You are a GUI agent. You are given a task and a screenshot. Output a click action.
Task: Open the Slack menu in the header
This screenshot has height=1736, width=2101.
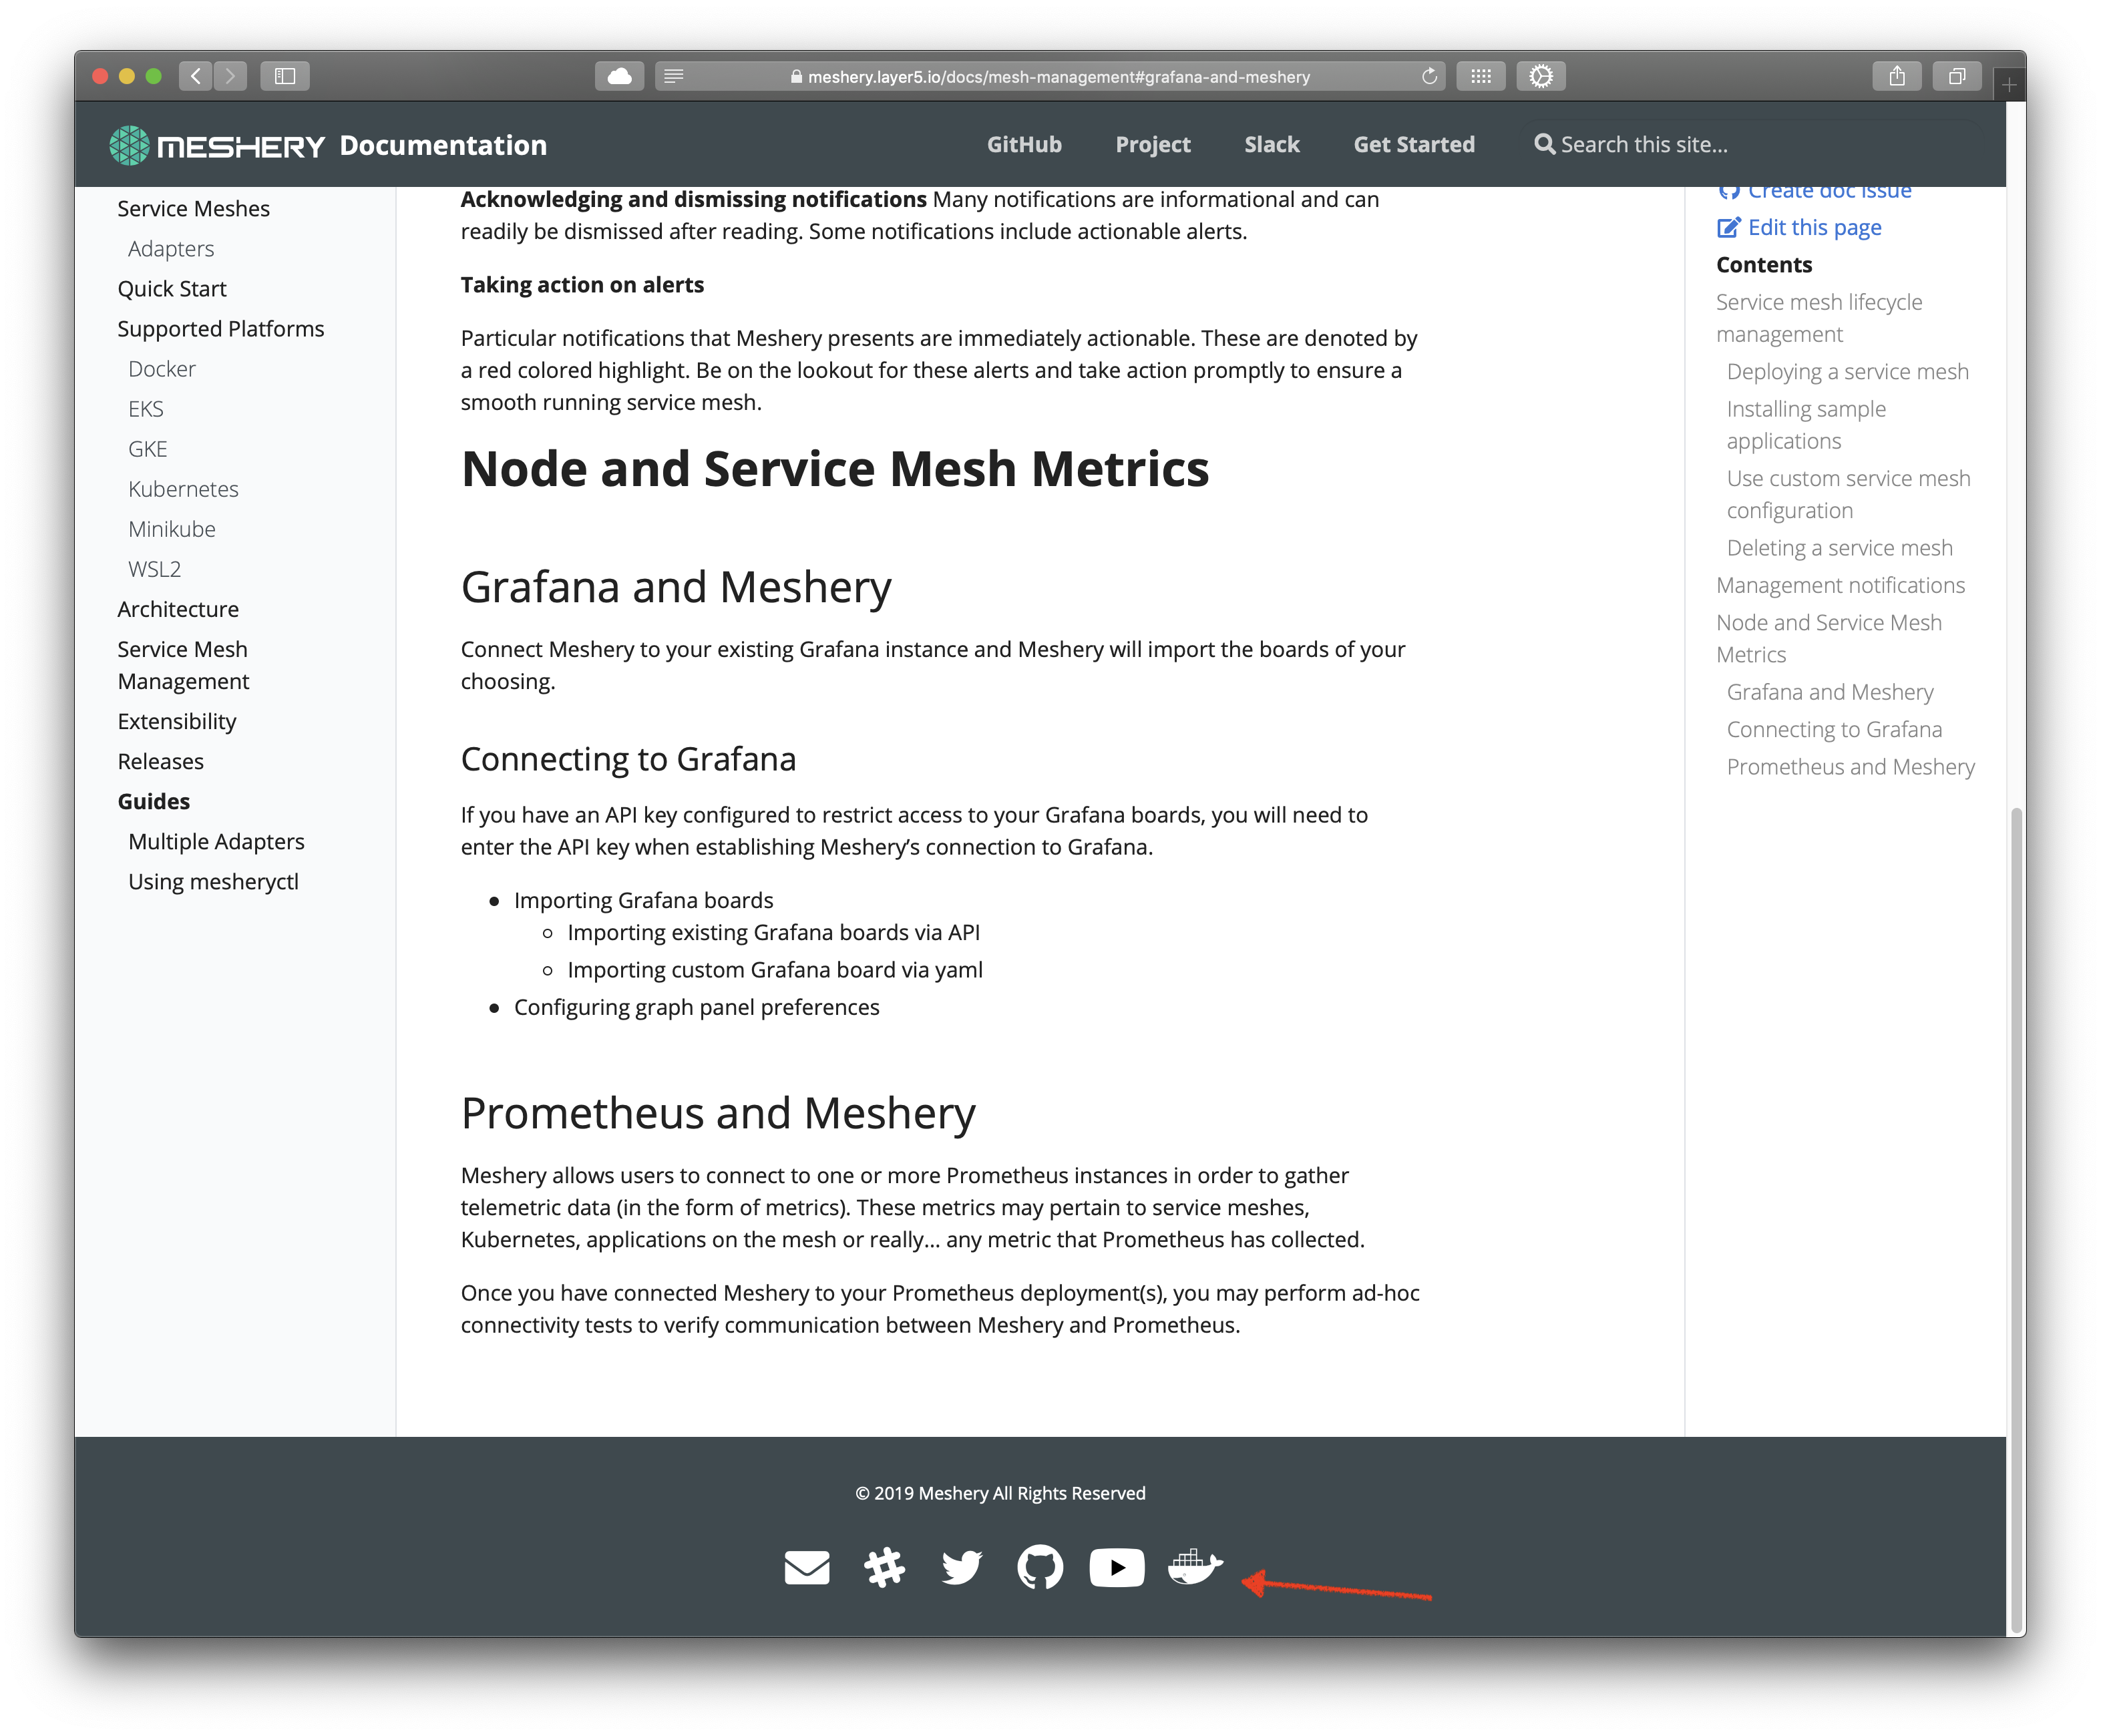[1271, 144]
